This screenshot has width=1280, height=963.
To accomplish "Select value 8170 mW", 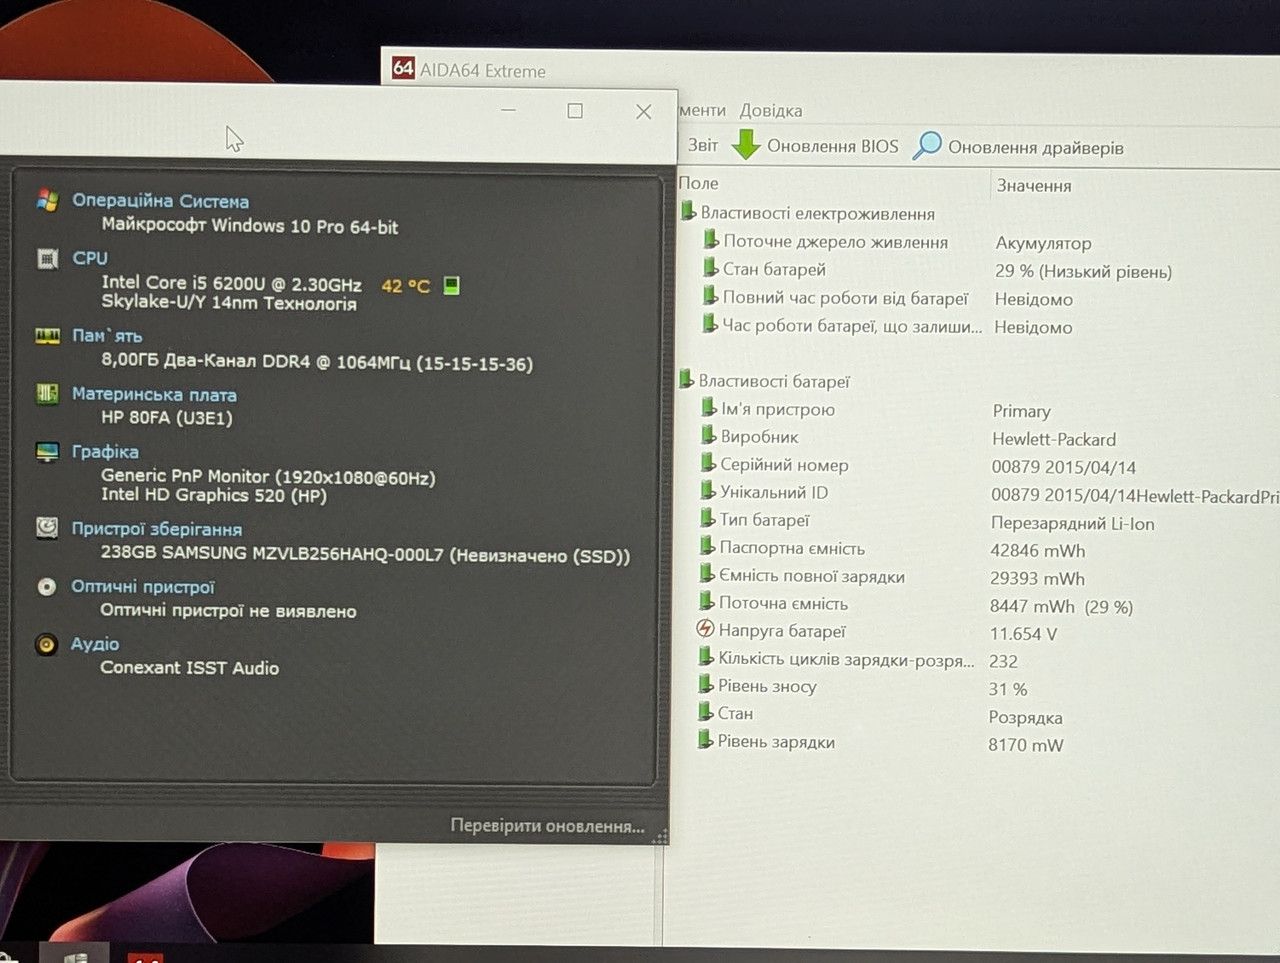I will [x=1026, y=745].
